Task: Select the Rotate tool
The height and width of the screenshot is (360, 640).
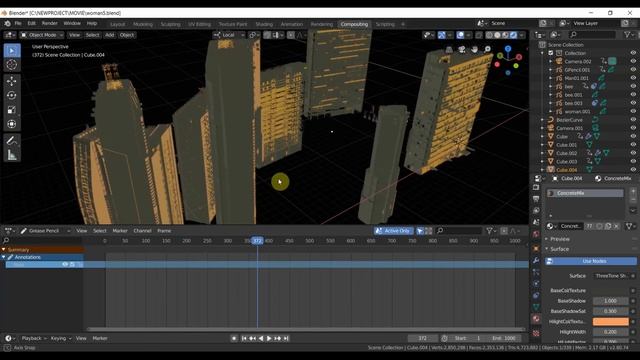Action: 12,95
